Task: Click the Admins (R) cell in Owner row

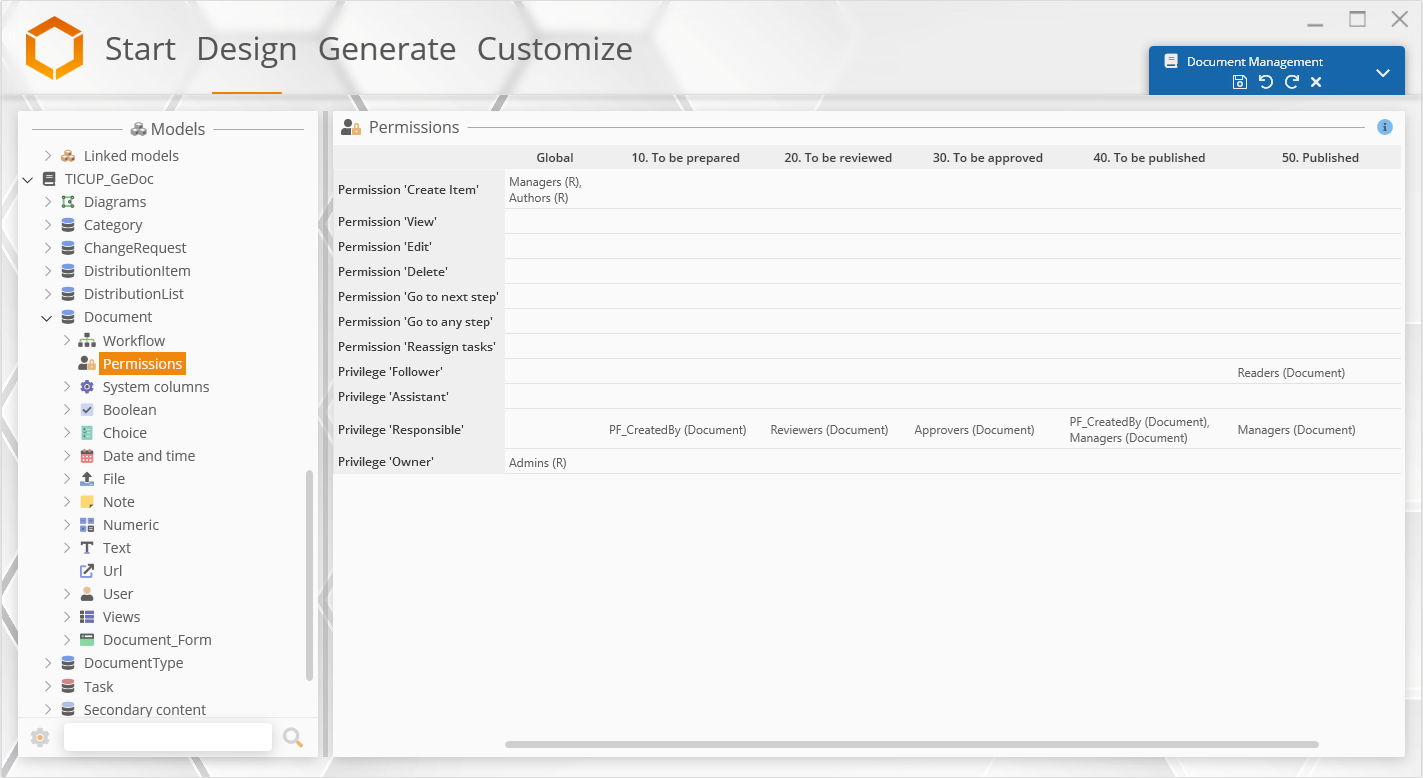Action: point(538,463)
